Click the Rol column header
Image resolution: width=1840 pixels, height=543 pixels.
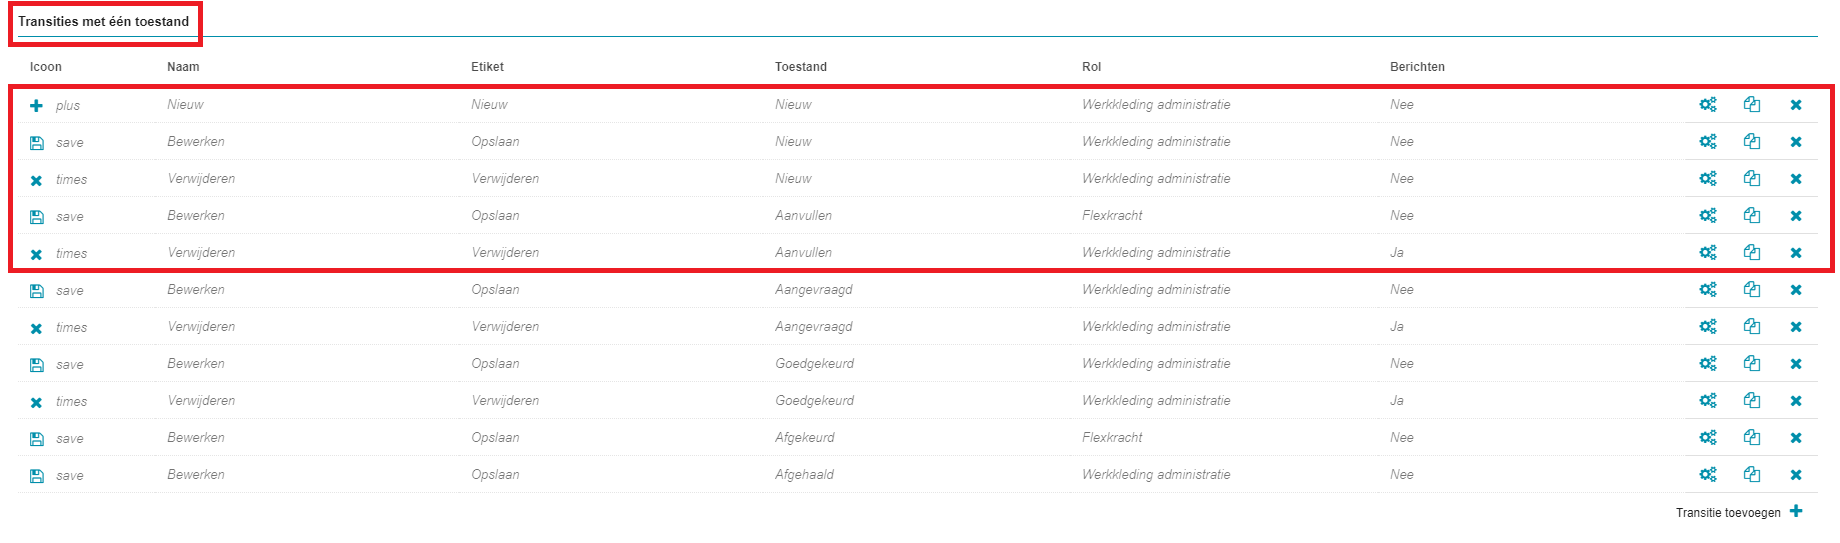pyautogui.click(x=1091, y=67)
